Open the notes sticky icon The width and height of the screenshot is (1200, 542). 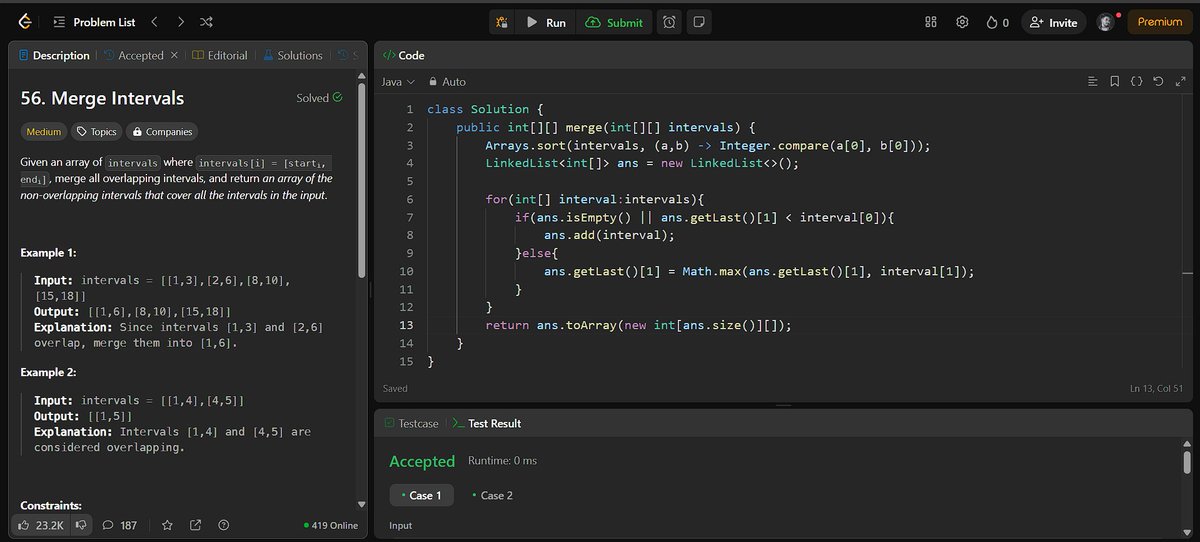point(700,22)
